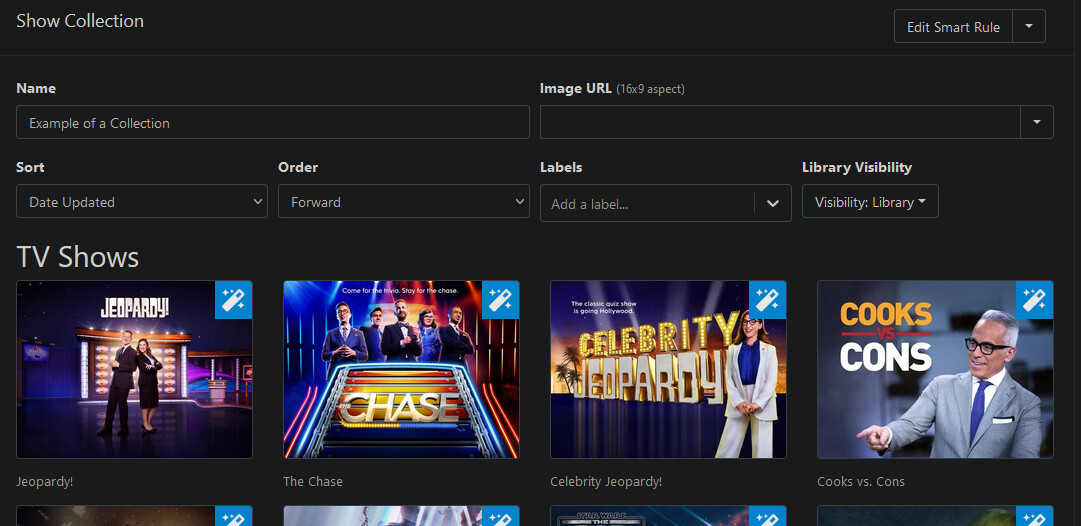Click the Edit Smart Rule button
The width and height of the screenshot is (1081, 526).
(x=953, y=27)
